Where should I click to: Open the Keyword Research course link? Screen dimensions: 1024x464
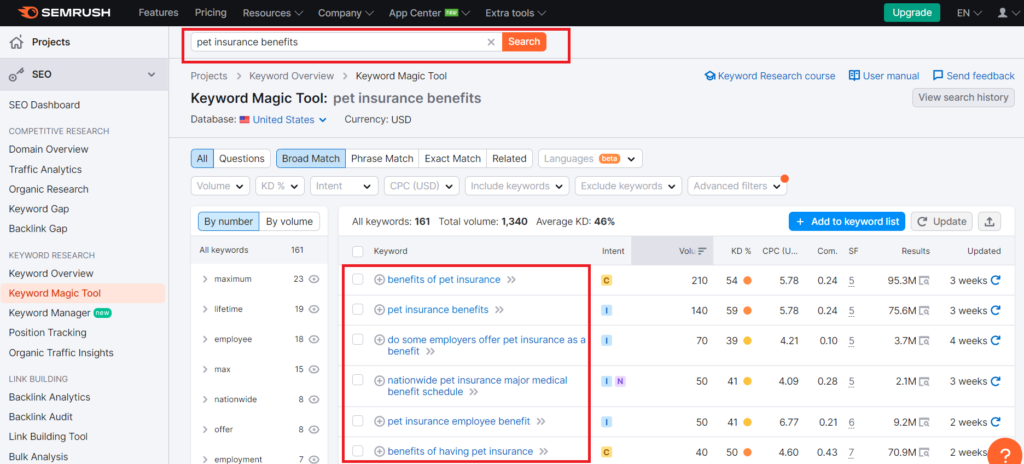pos(770,76)
